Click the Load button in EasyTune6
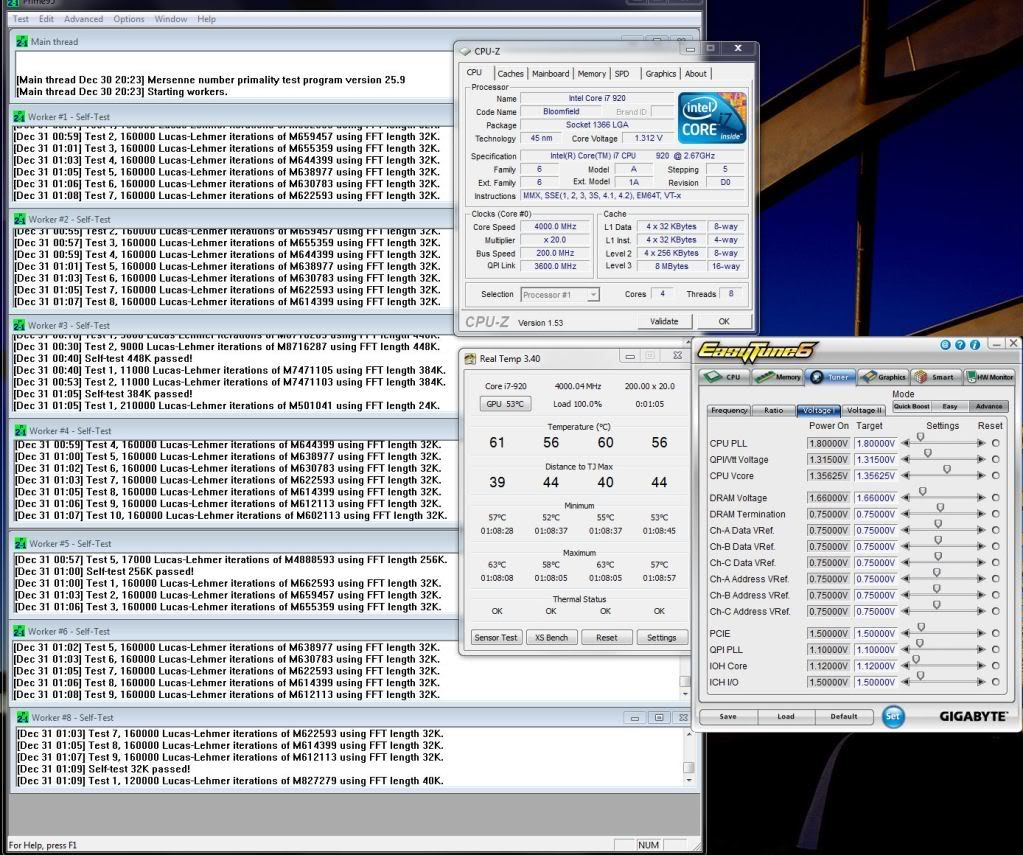This screenshot has height=855, width=1023. (786, 717)
